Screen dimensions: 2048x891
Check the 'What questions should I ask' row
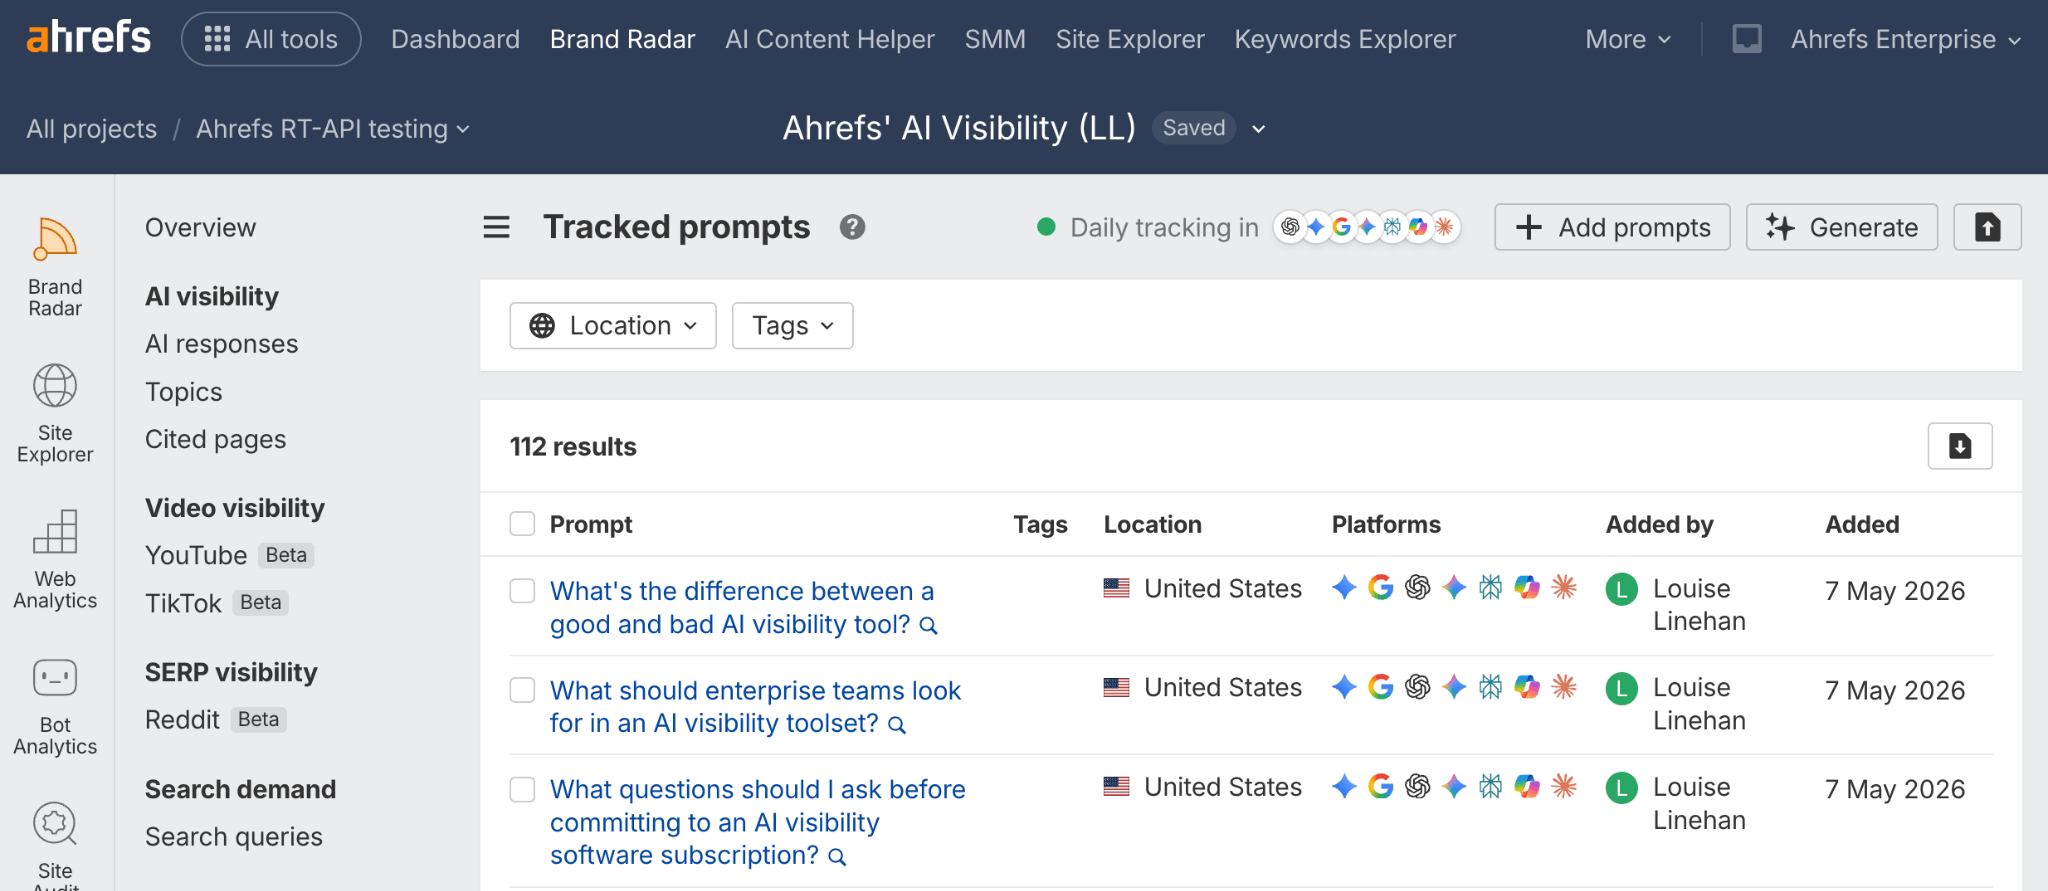click(522, 789)
